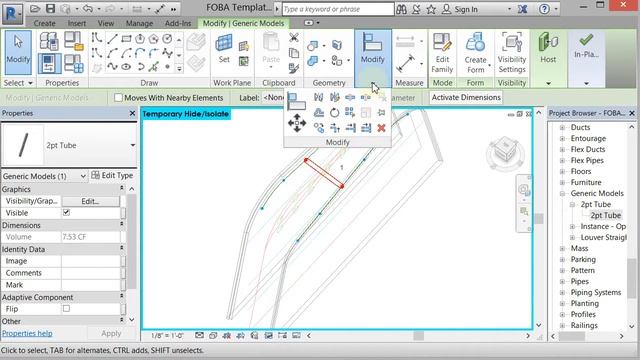The width and height of the screenshot is (640, 360).
Task: Click the Array tool in Modify flyout
Action: [x=350, y=113]
